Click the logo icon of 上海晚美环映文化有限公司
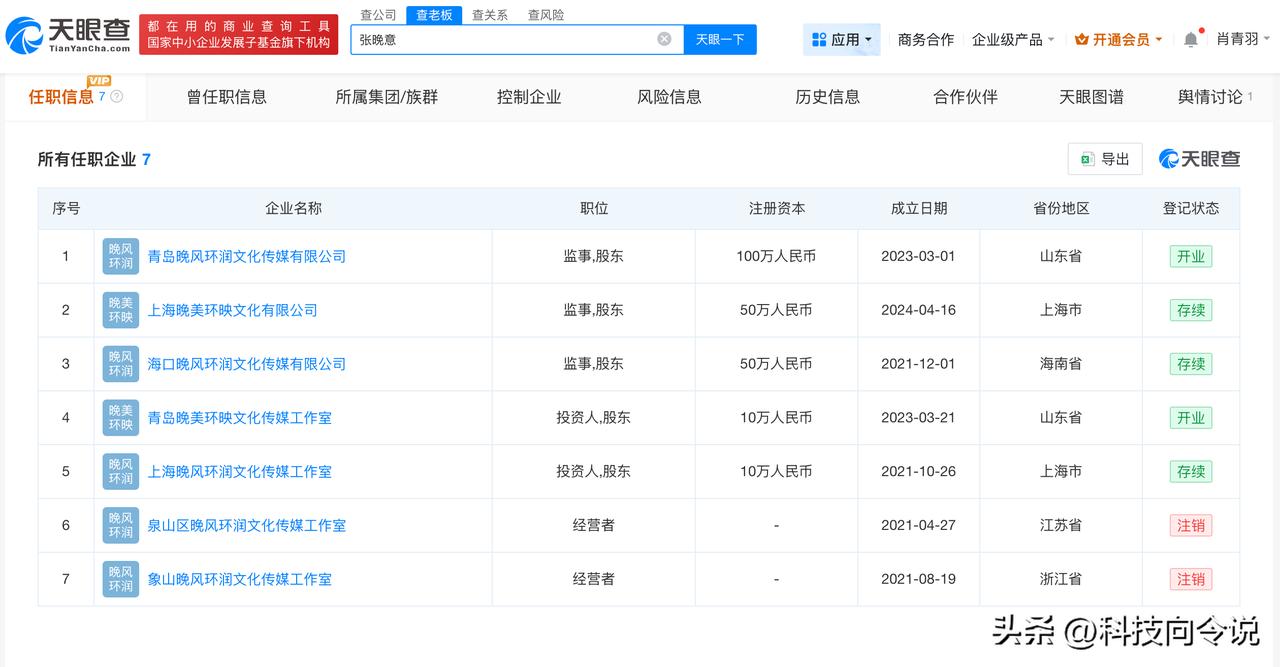Image resolution: width=1280 pixels, height=667 pixels. coord(121,310)
